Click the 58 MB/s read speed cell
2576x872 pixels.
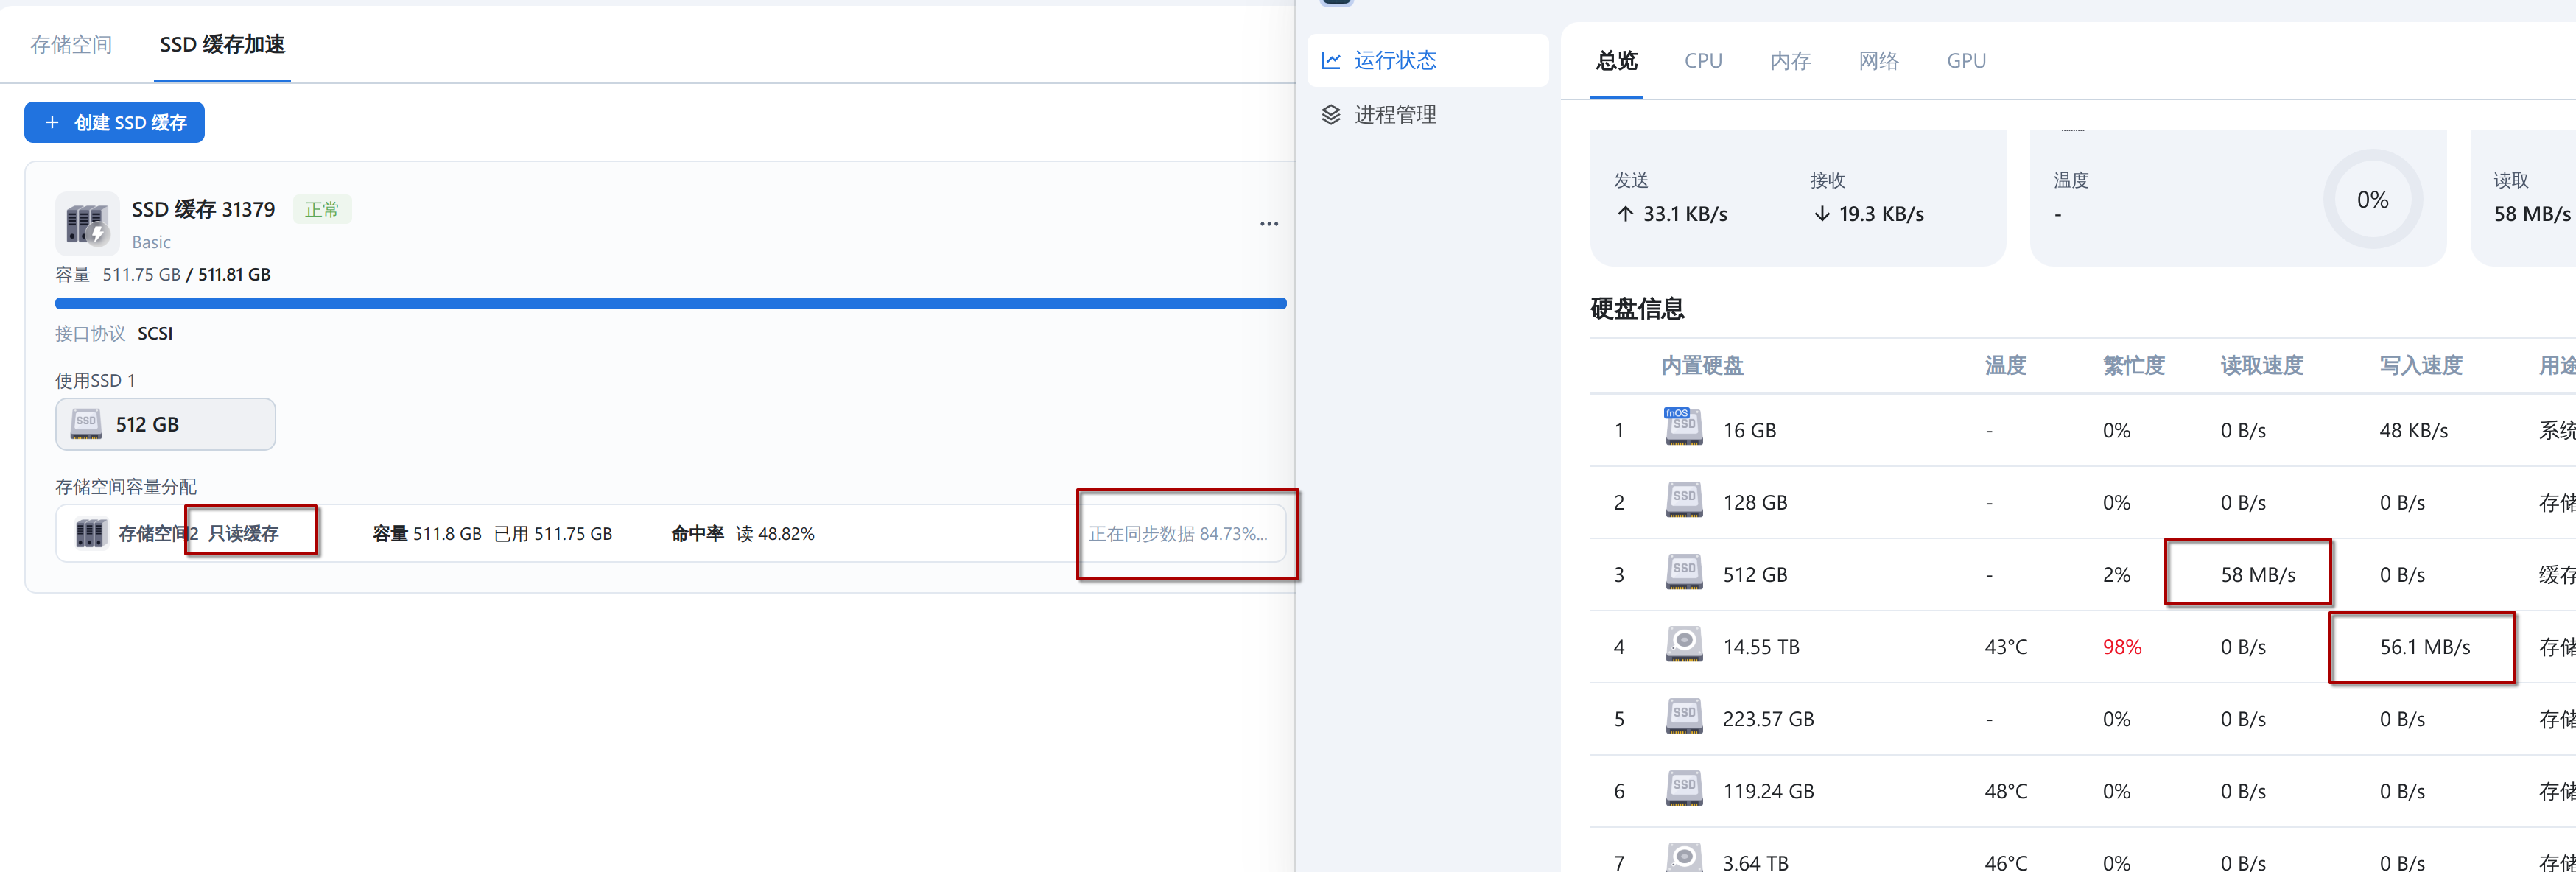click(2257, 575)
